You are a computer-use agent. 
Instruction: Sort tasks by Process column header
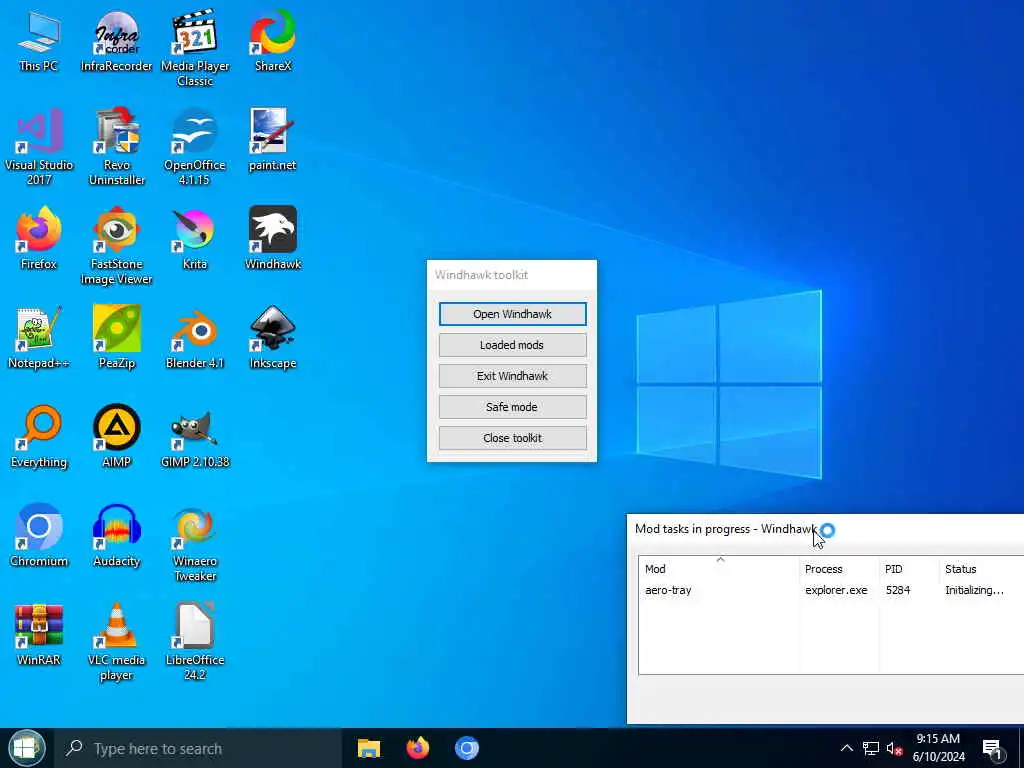point(839,569)
